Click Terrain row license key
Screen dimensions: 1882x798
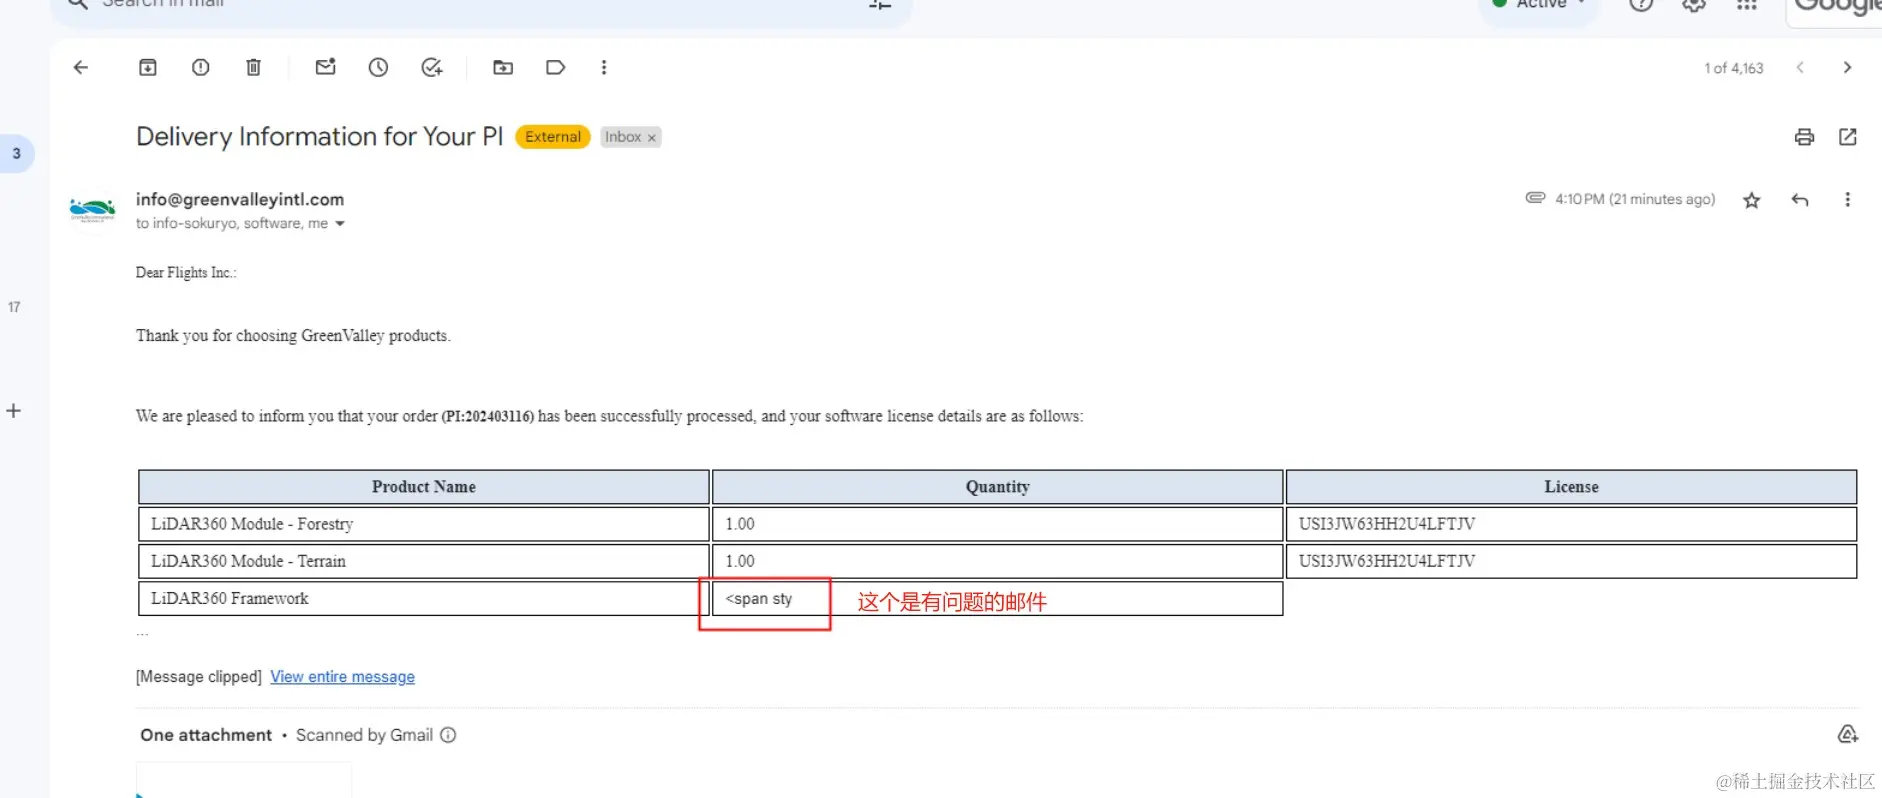(x=1387, y=561)
